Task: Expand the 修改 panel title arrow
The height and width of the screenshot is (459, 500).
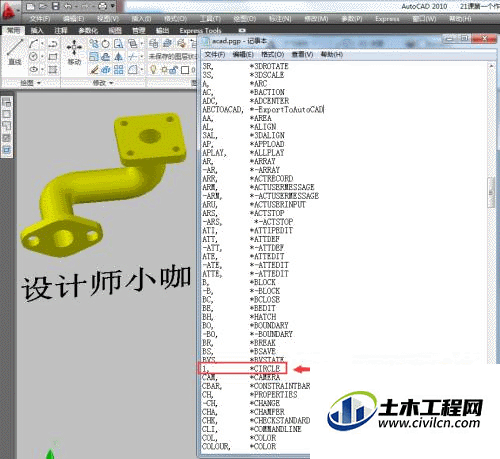Action: click(111, 83)
